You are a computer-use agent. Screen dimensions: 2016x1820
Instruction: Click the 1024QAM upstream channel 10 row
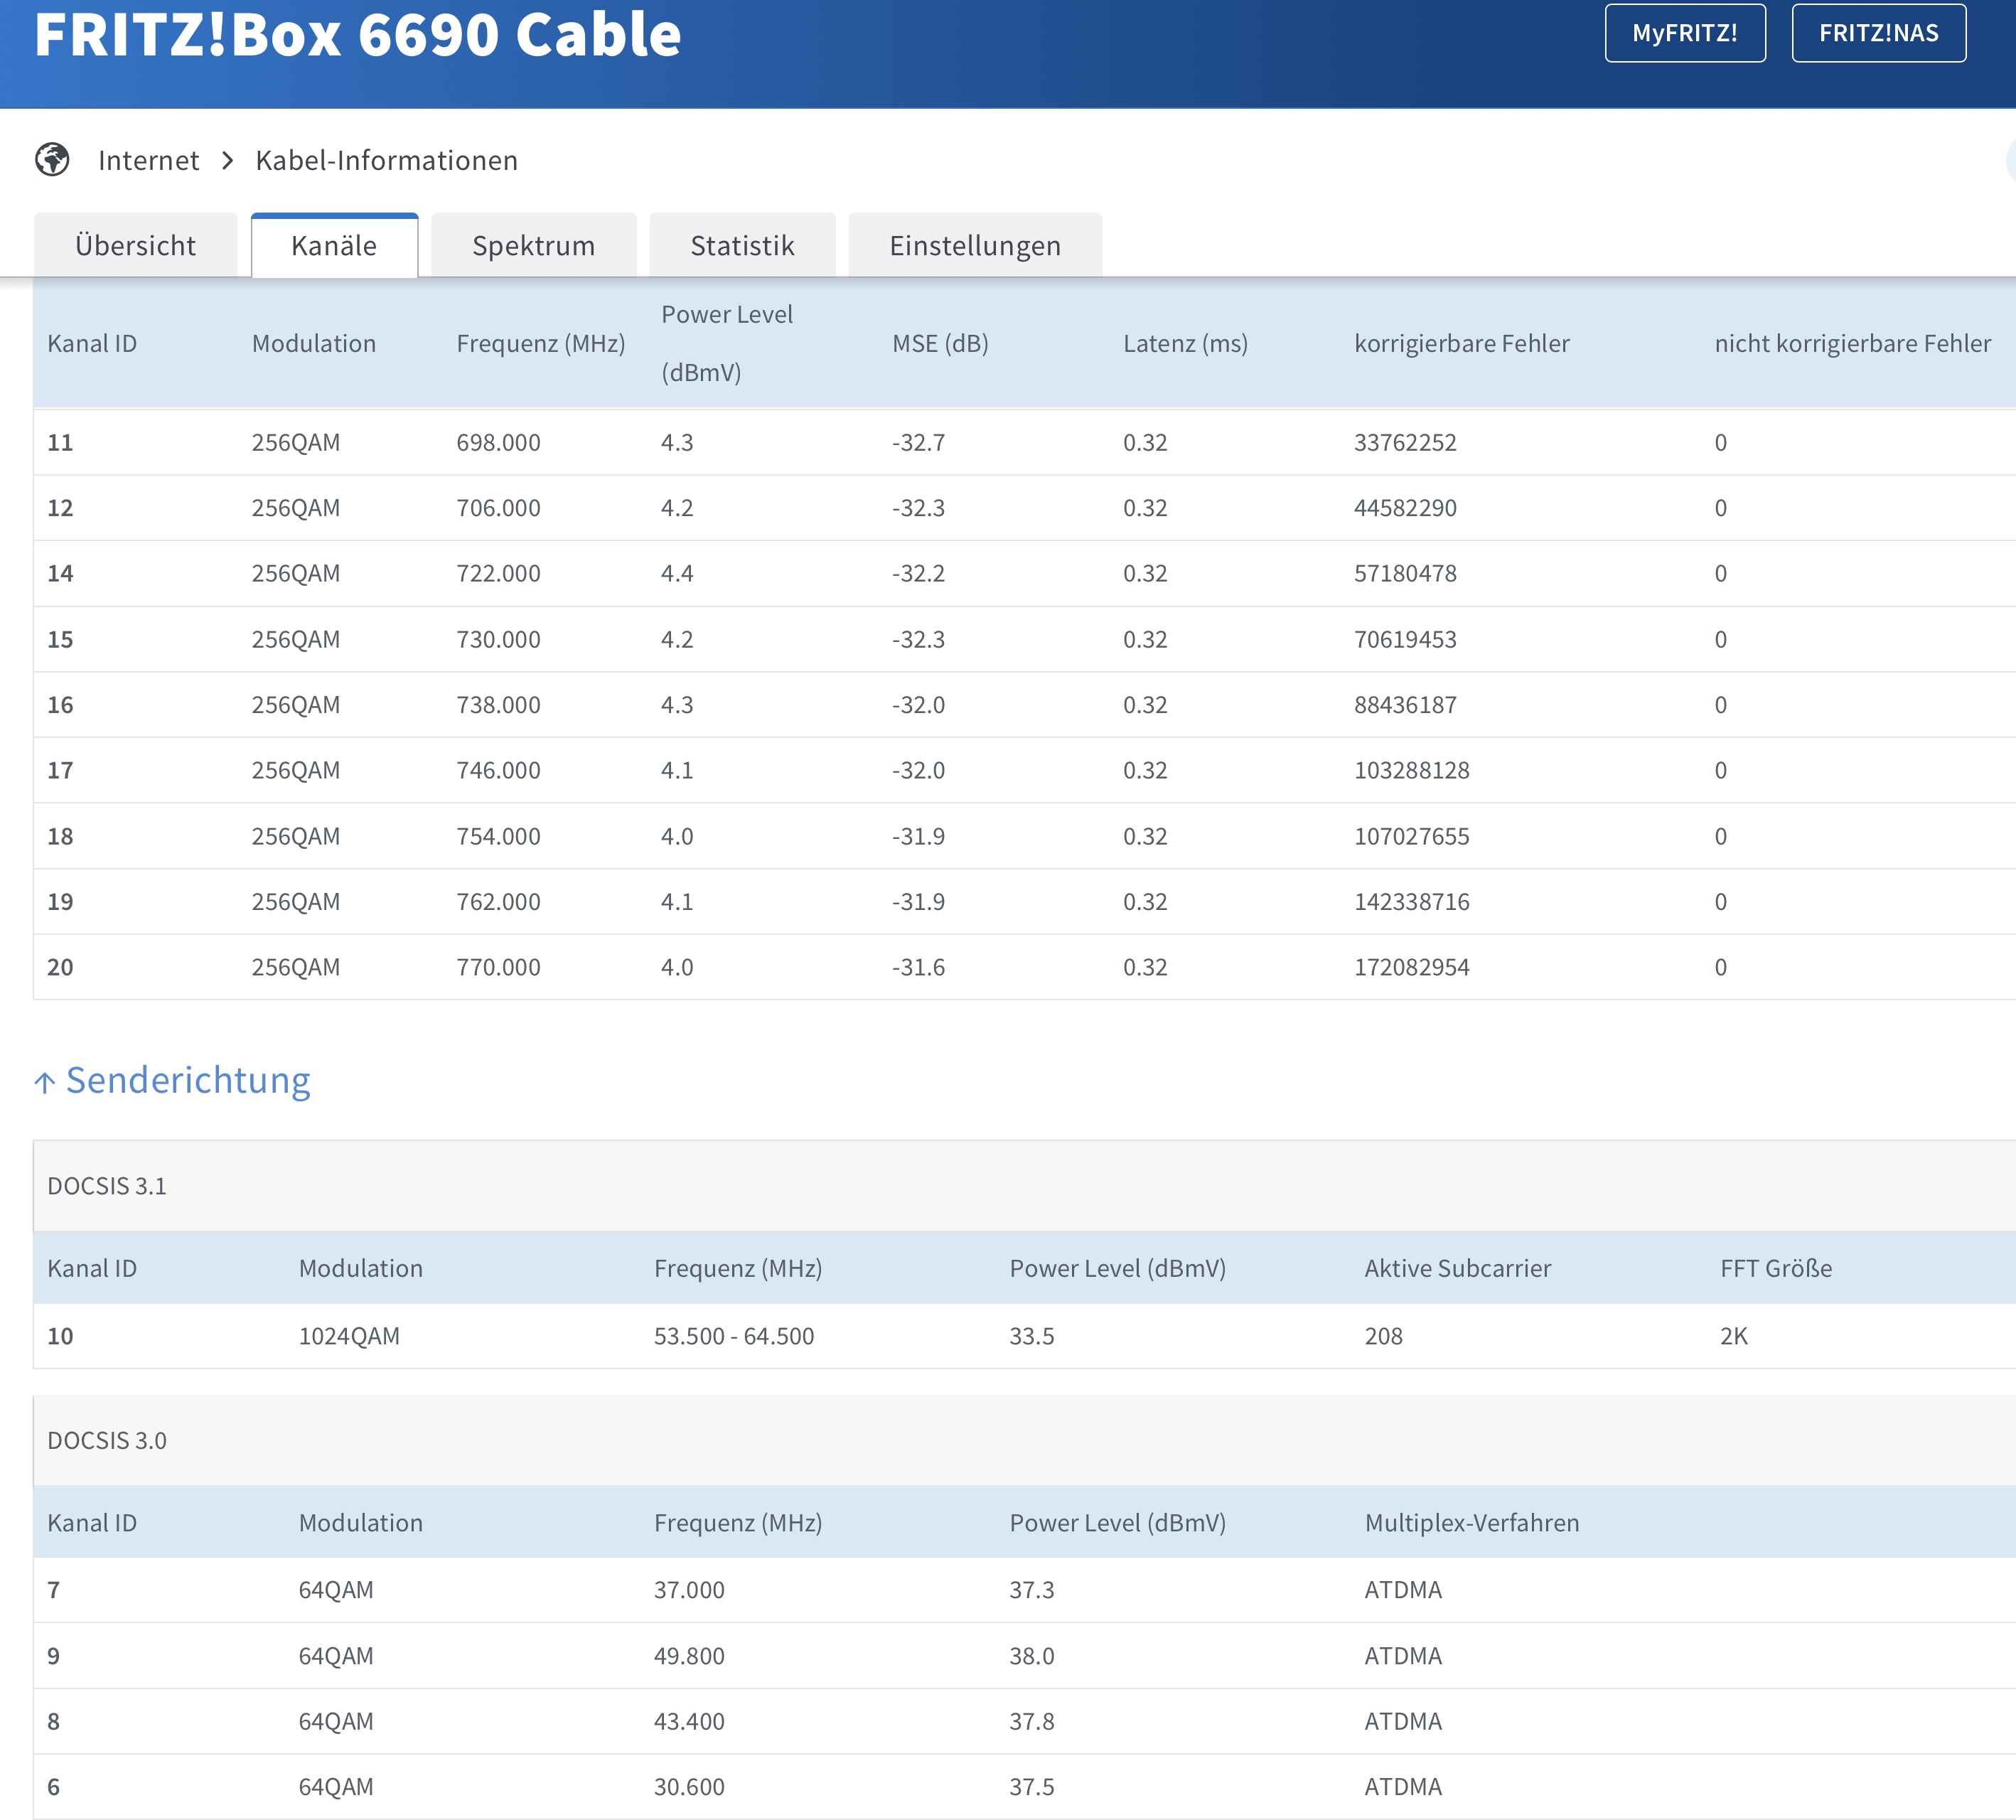(349, 1336)
